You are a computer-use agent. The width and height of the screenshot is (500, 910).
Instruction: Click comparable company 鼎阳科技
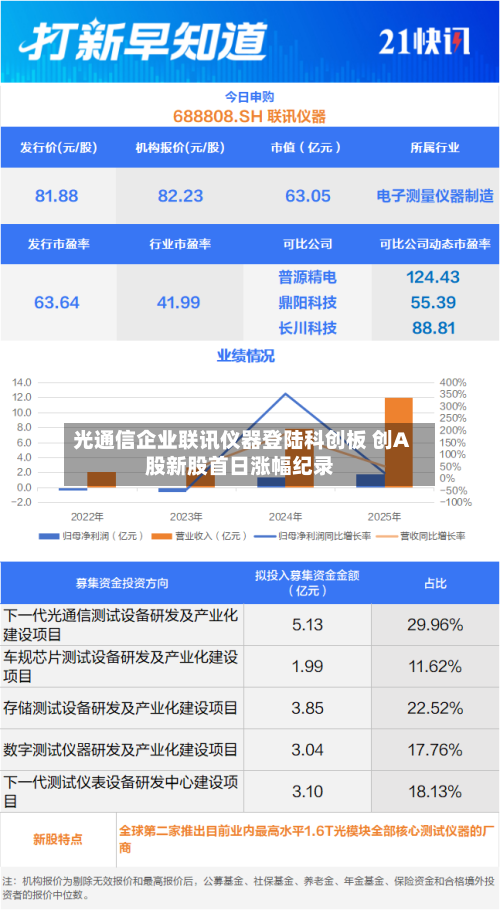(x=307, y=302)
